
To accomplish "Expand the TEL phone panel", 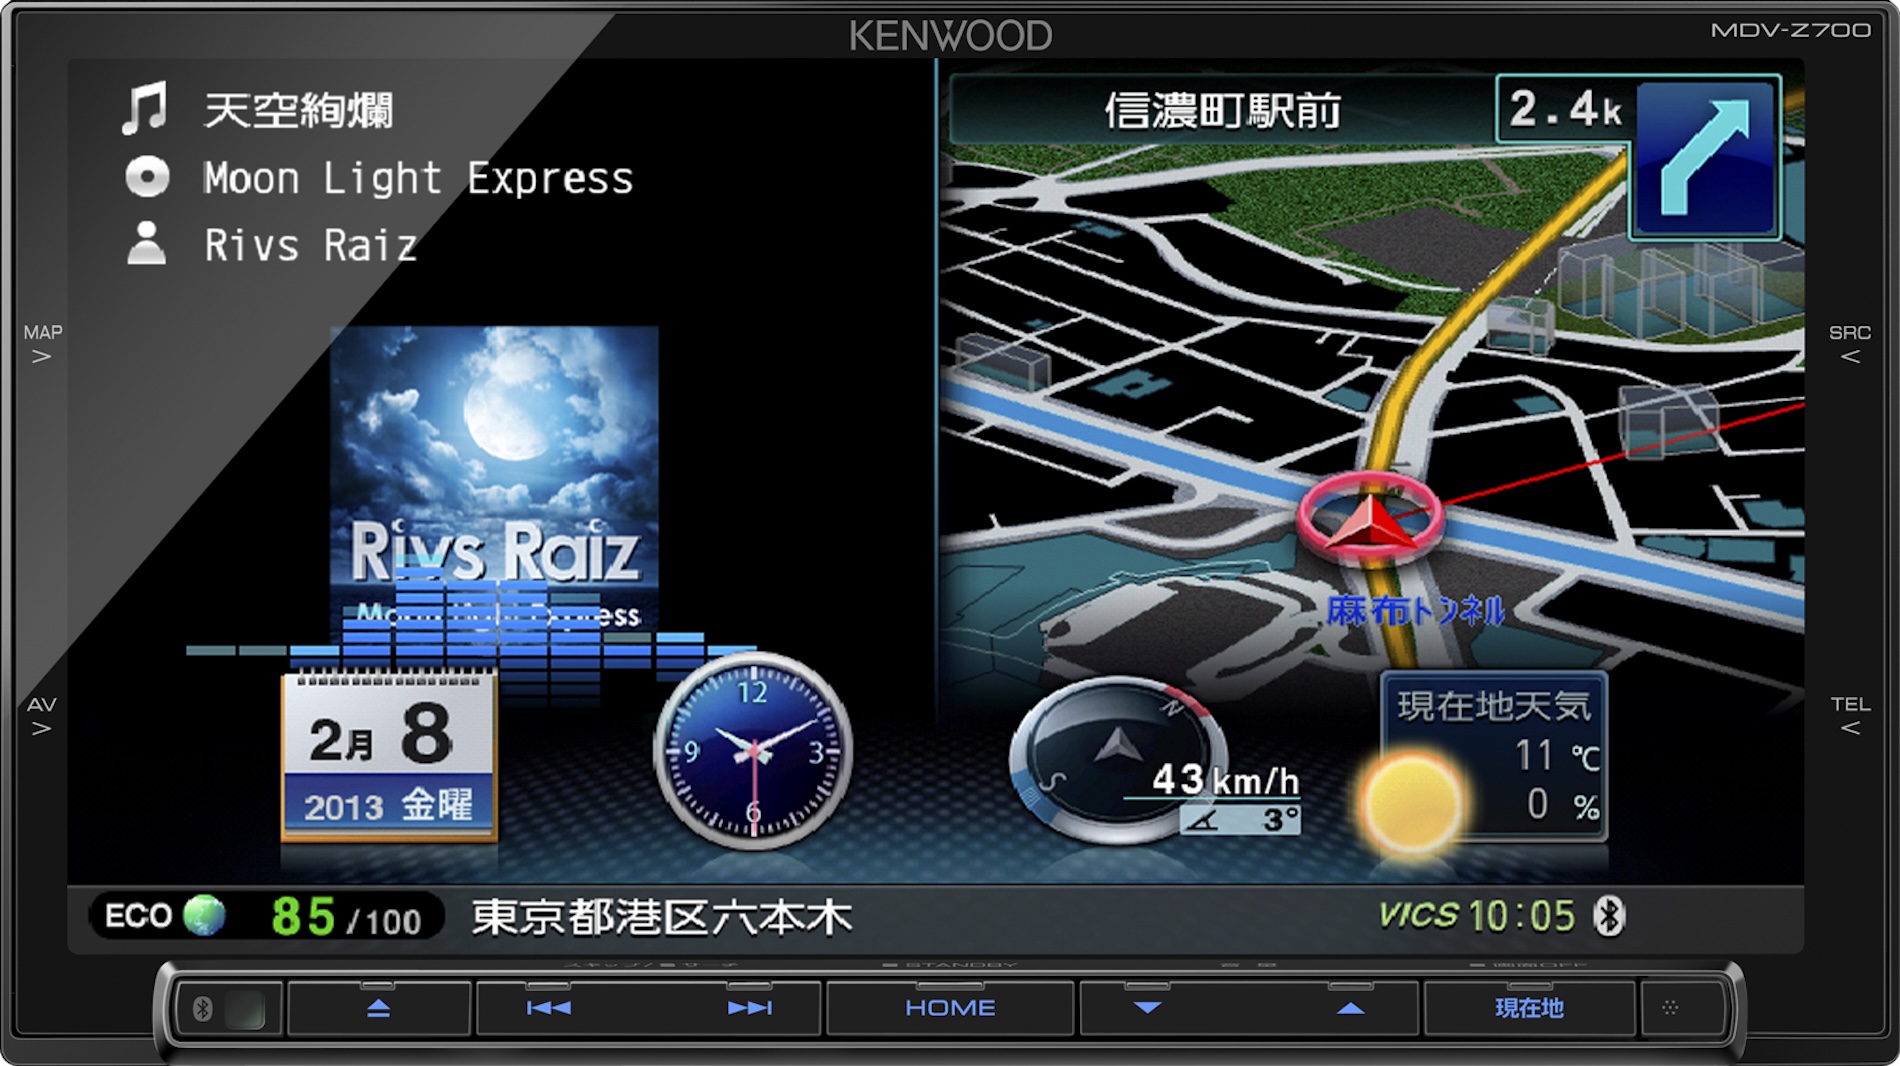I will point(1849,716).
